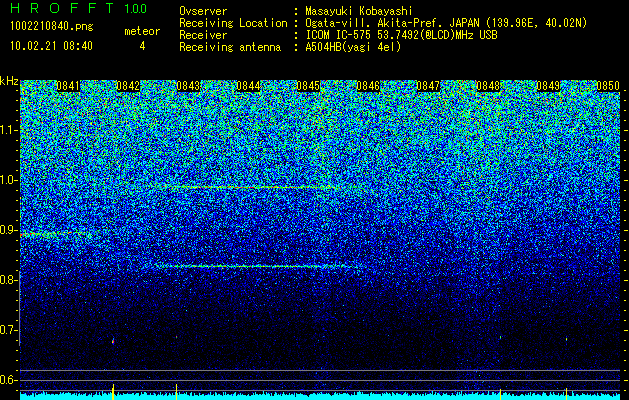Click the yellow meteor marker nearest 0849
Screen dimensions: 629x400
pos(566,393)
